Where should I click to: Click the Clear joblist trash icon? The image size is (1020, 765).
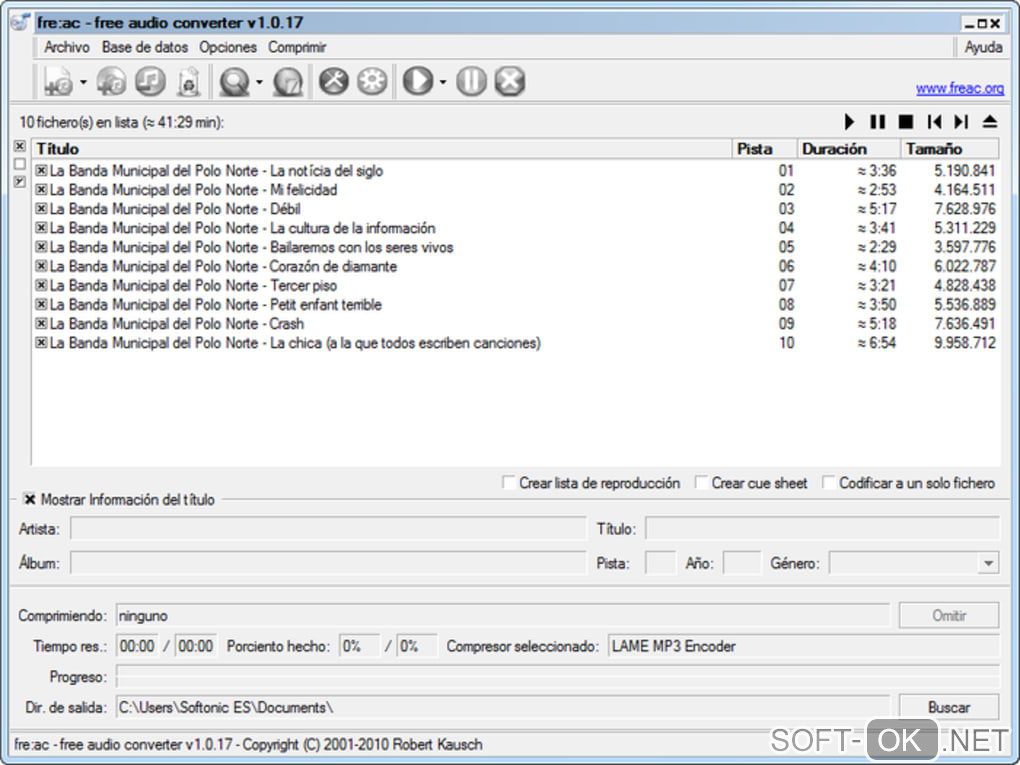click(x=189, y=82)
